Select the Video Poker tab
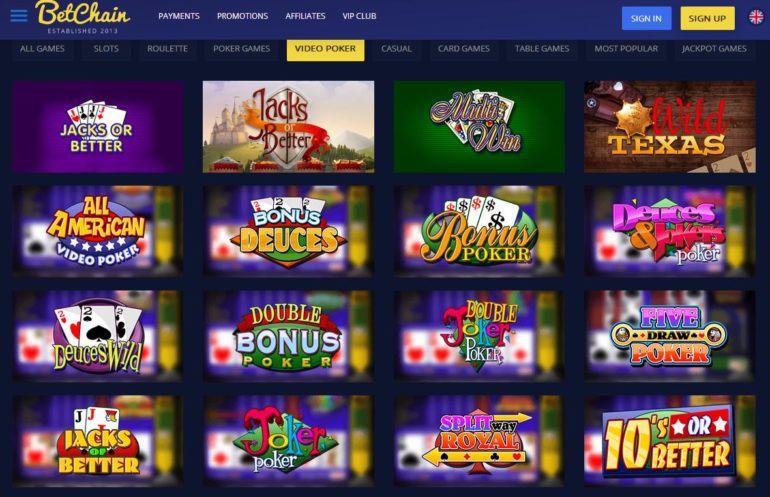Screen dimensions: 770x497 325,49
